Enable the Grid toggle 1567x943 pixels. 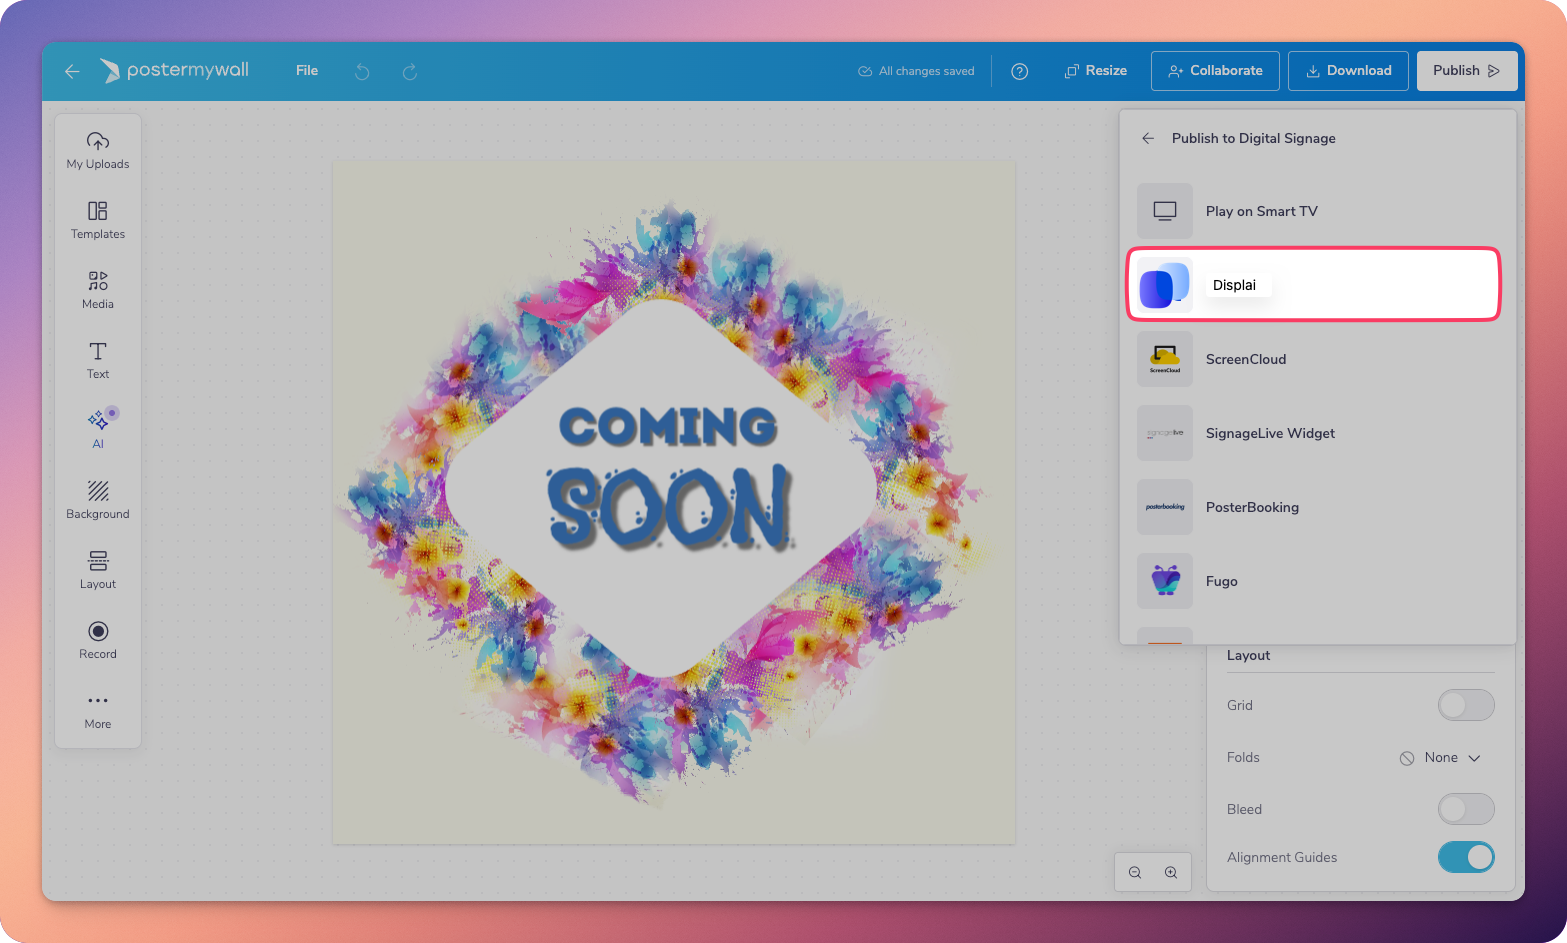pos(1466,705)
